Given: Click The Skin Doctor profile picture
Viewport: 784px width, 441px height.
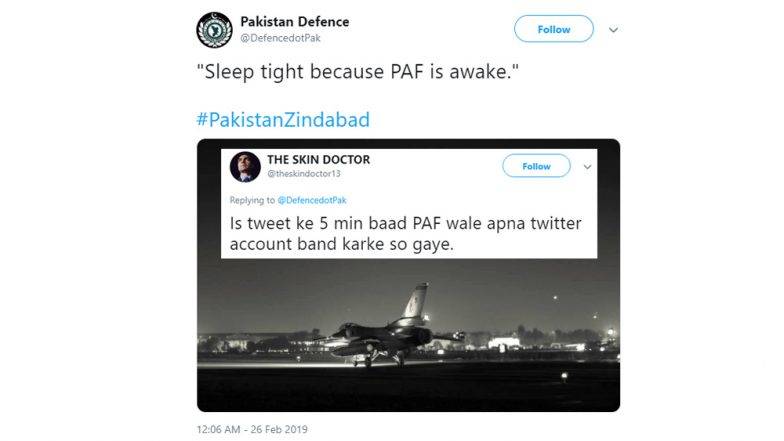Looking at the screenshot, I should pos(245,166).
